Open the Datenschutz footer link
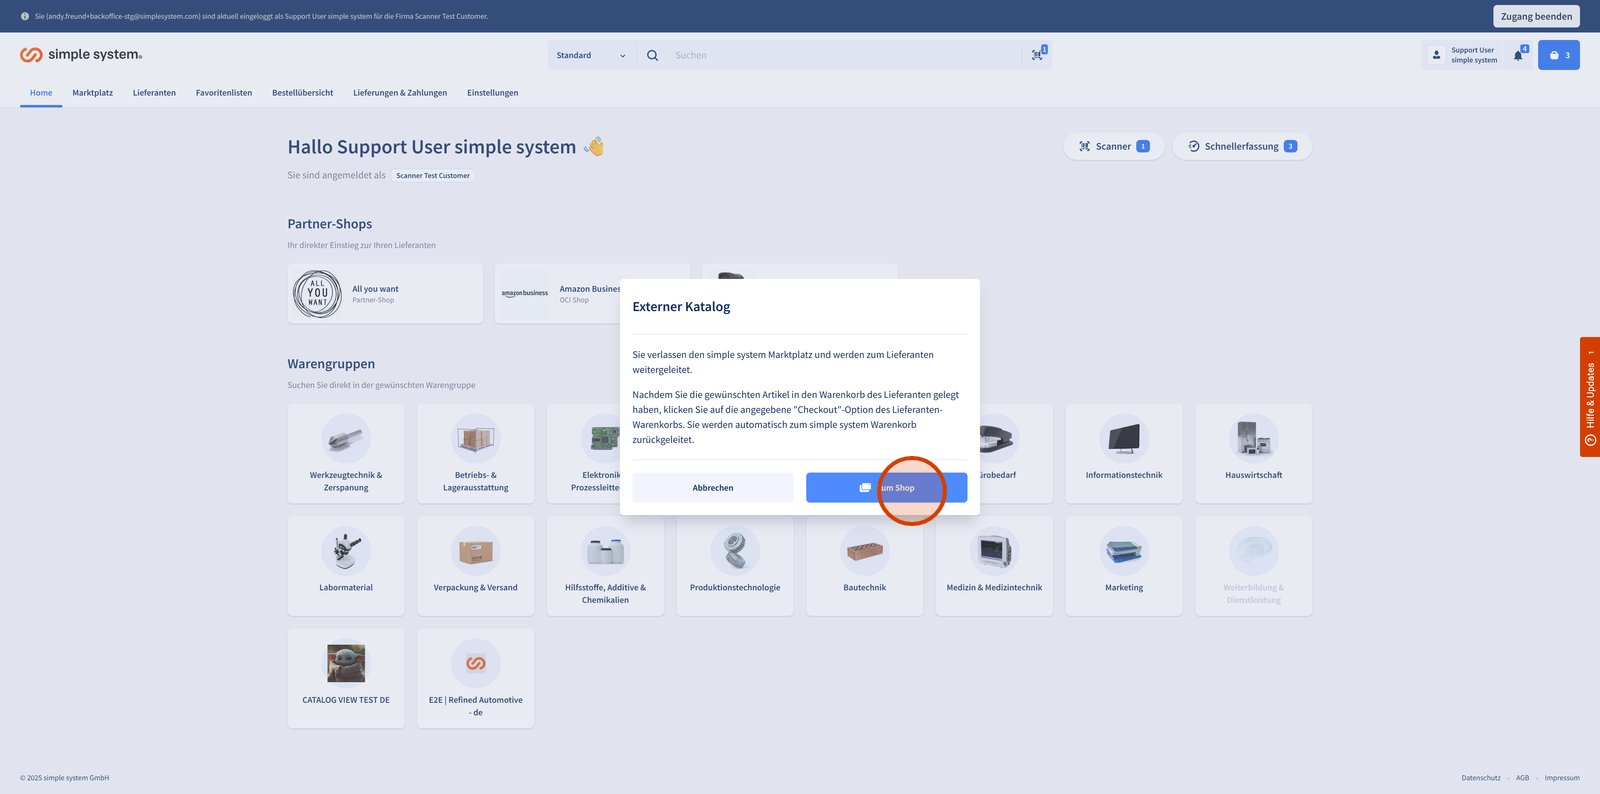The image size is (1600, 794). tap(1481, 778)
